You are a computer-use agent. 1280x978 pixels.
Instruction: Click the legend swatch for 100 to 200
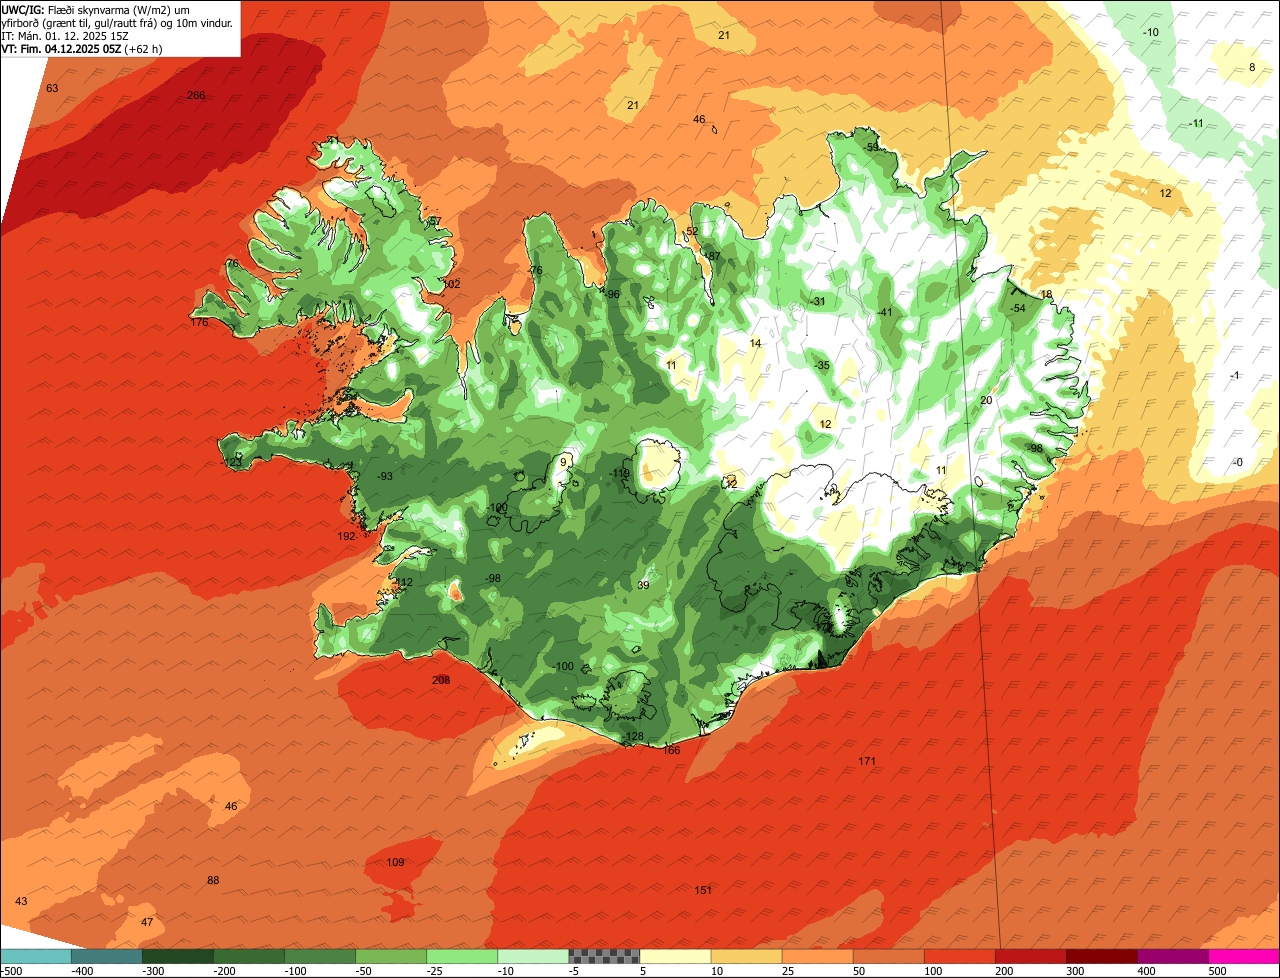[958, 956]
